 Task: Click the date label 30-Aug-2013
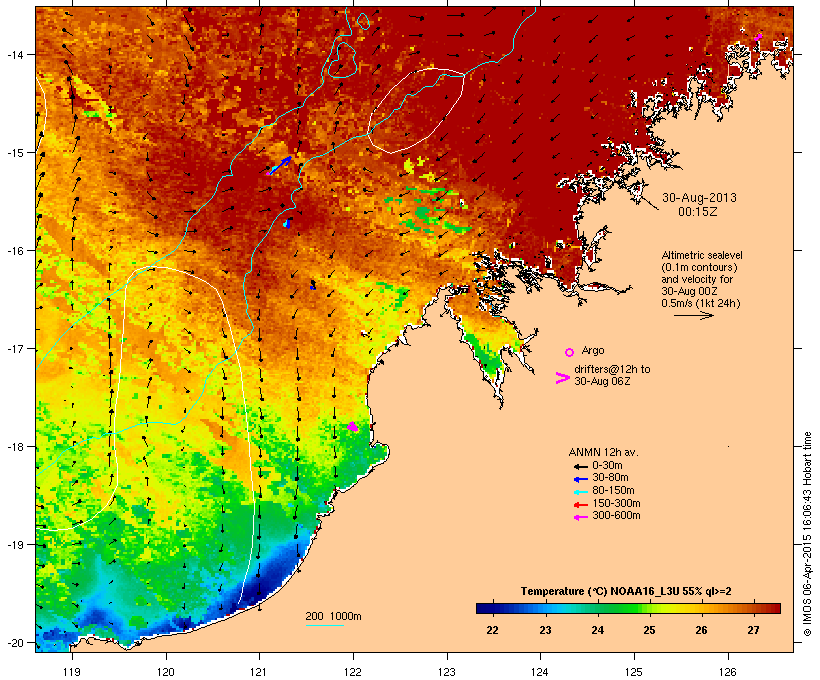pyautogui.click(x=699, y=198)
